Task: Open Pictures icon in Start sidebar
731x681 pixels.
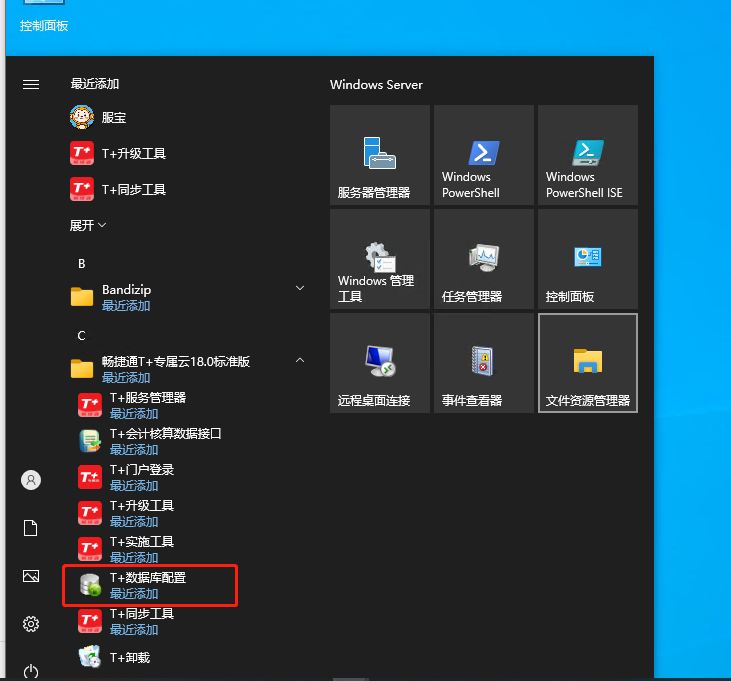Action: click(x=31, y=576)
